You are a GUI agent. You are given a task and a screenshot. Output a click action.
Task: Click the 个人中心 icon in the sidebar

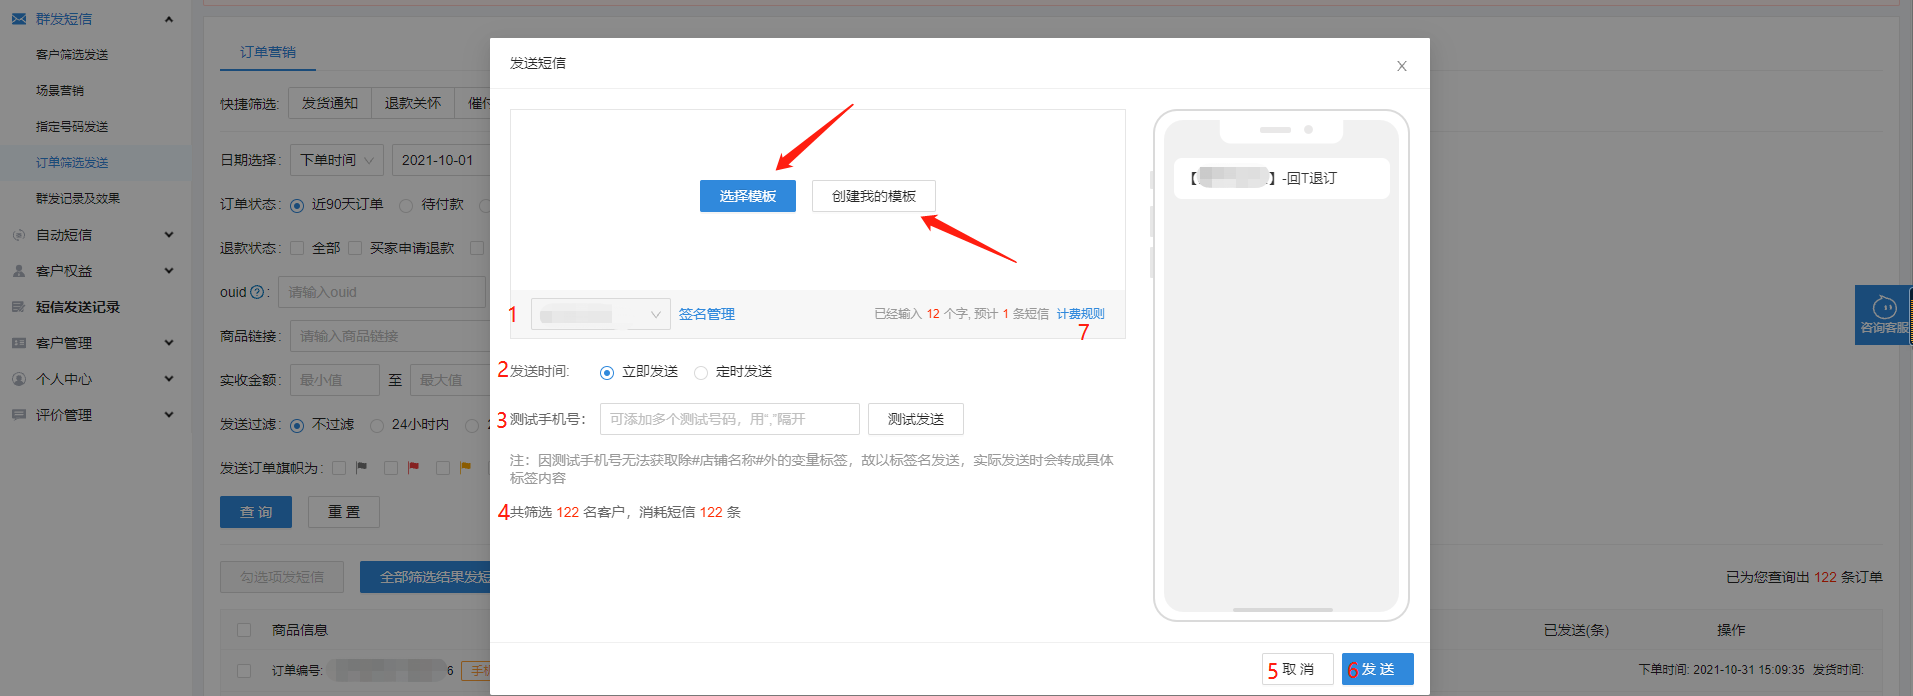pyautogui.click(x=19, y=379)
